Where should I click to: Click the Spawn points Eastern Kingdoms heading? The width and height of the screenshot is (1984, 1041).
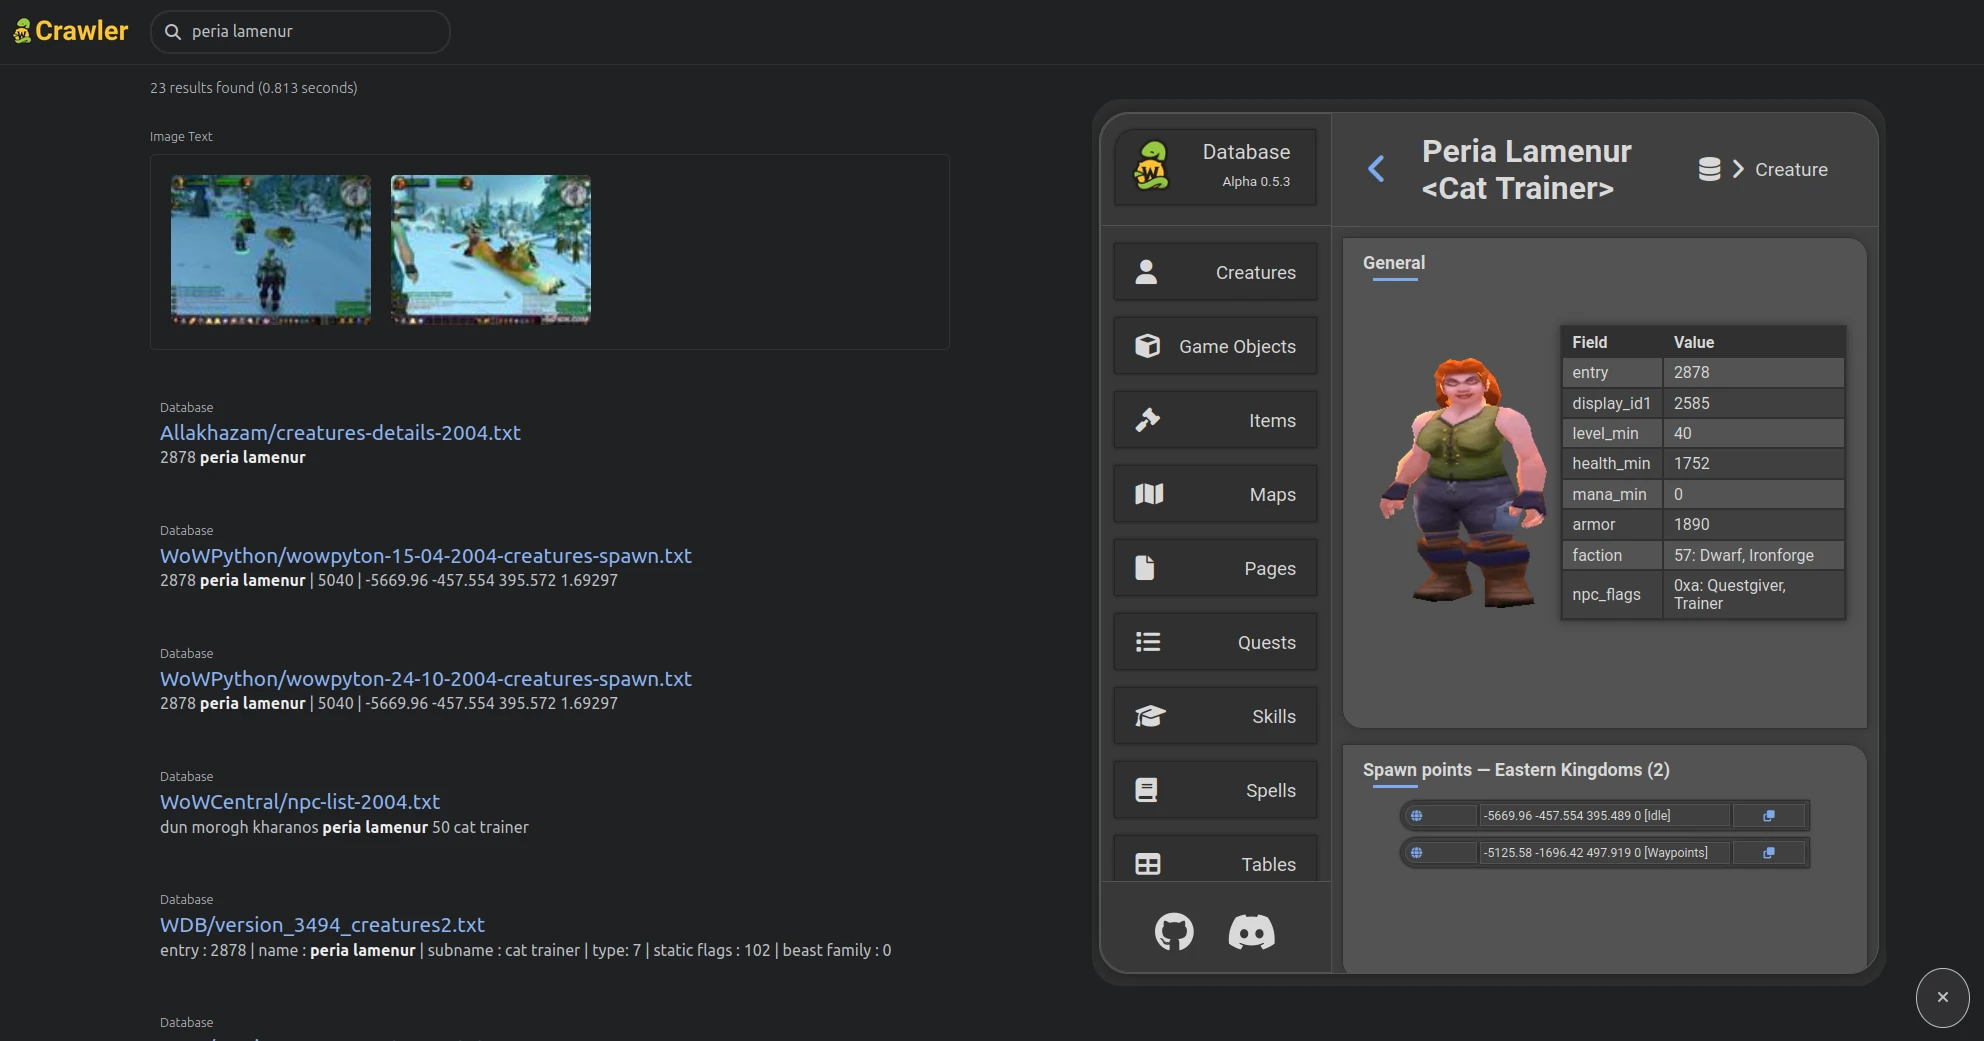click(x=1516, y=770)
